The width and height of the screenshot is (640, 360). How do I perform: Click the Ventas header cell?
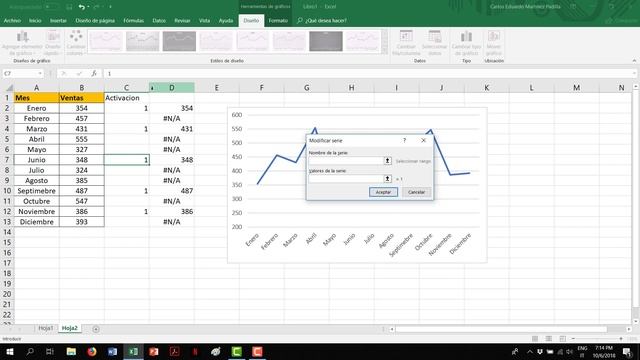click(x=82, y=98)
